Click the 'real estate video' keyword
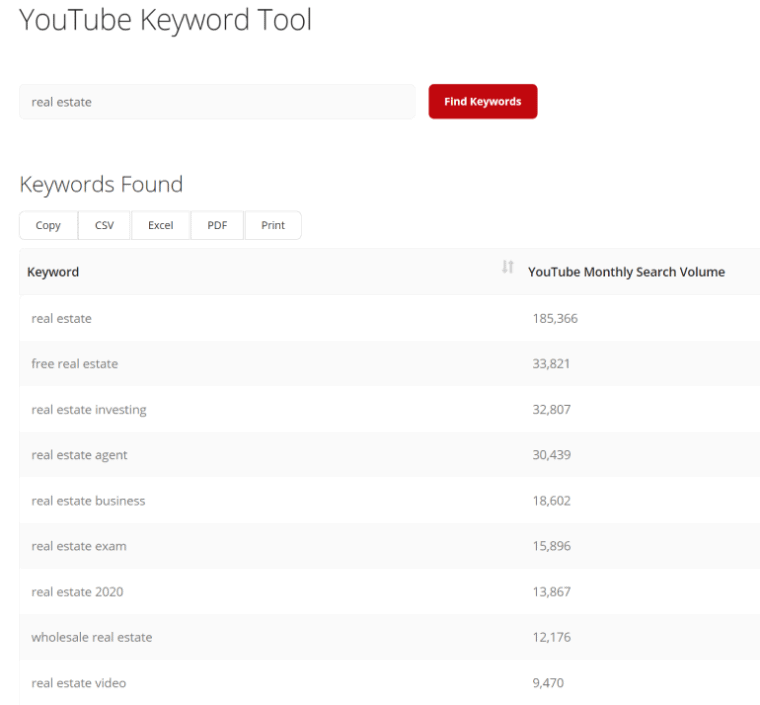 point(79,683)
